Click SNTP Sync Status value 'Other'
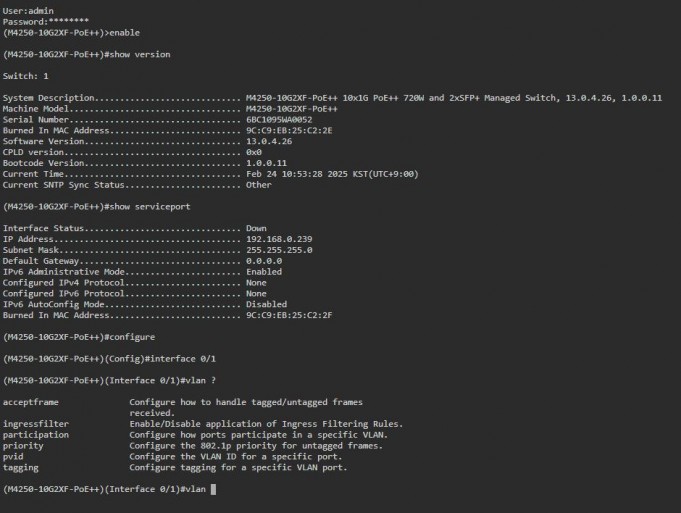 [258, 185]
